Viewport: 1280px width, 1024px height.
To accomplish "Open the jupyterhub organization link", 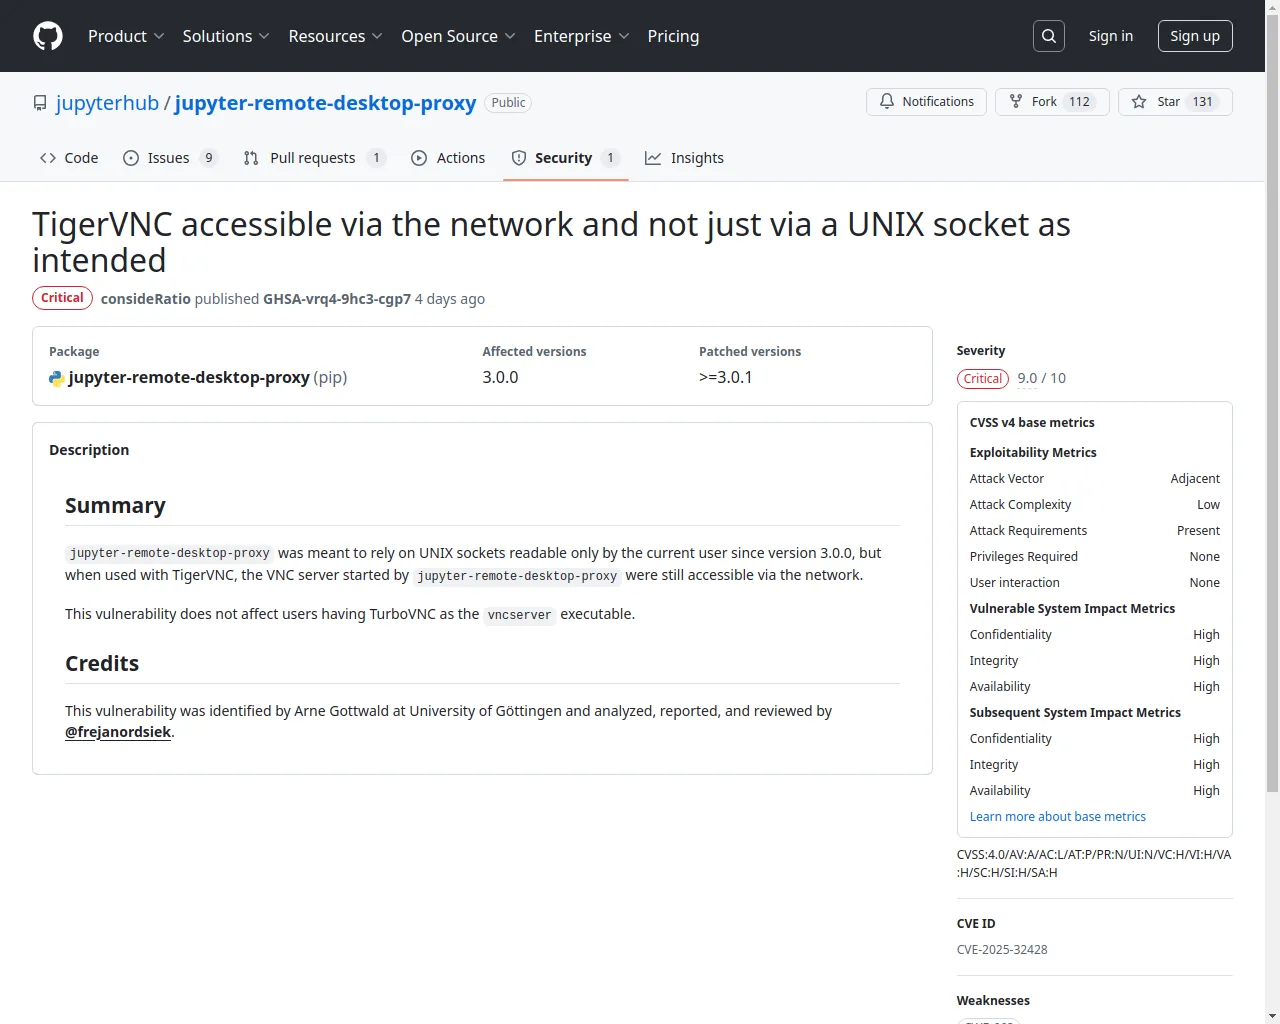I will point(107,103).
